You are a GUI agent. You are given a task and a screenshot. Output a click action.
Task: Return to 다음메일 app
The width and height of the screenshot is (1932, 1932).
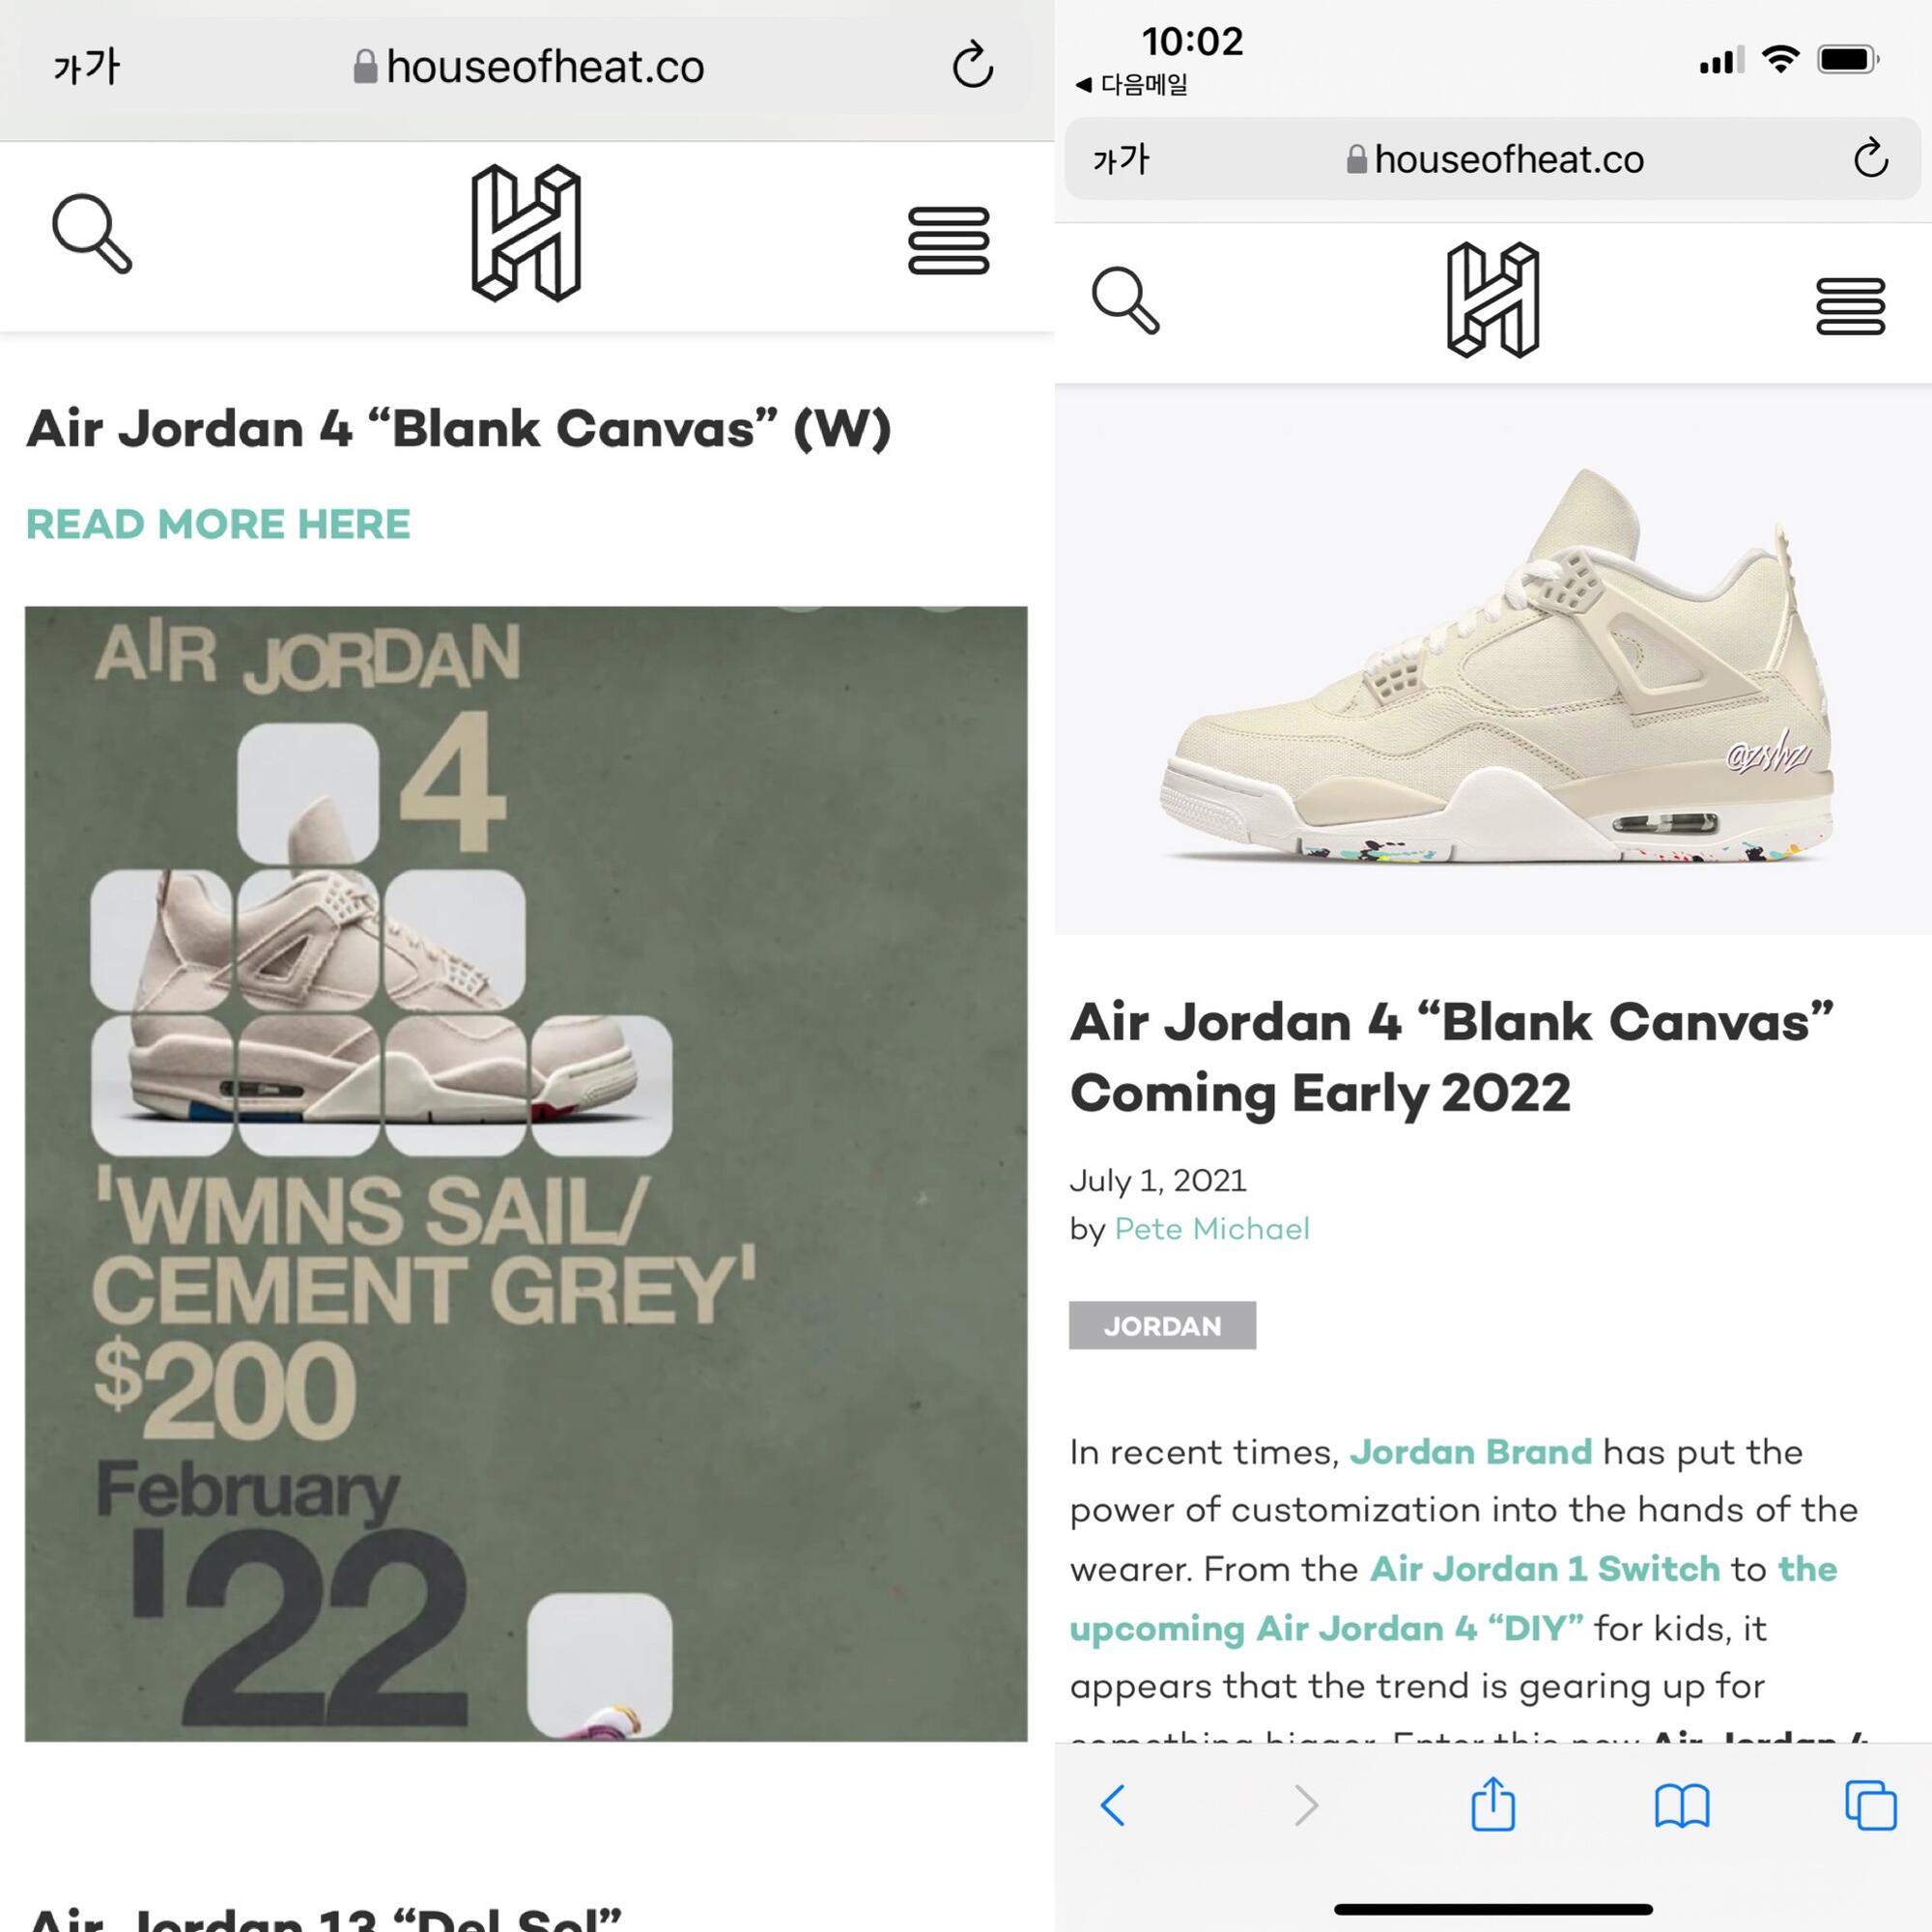coord(1132,84)
